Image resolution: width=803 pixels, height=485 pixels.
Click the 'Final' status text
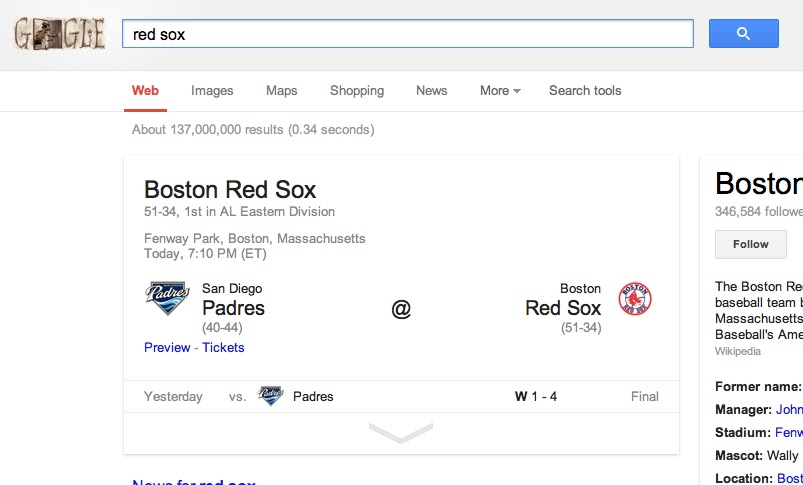coord(645,396)
